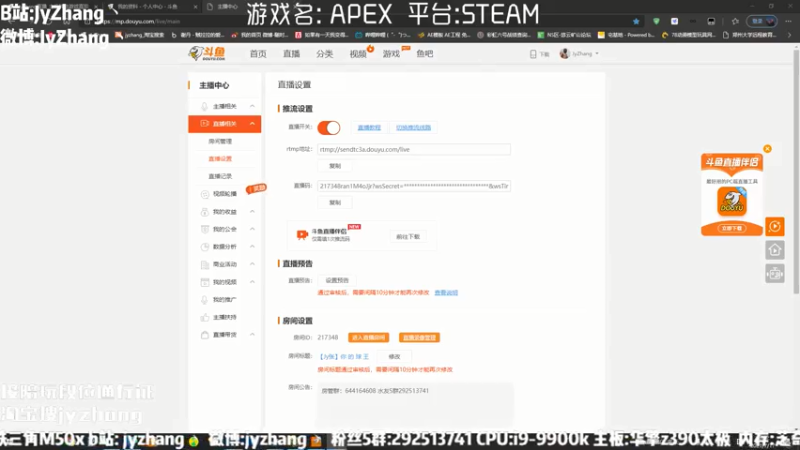The width and height of the screenshot is (800, 450).
Task: Open 直播 in the top navigation
Action: [x=291, y=54]
